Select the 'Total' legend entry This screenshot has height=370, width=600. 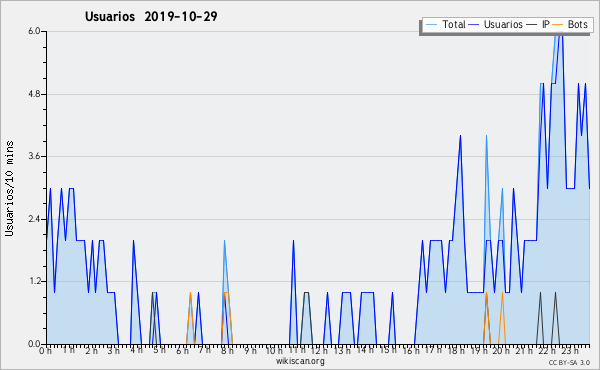pos(445,24)
